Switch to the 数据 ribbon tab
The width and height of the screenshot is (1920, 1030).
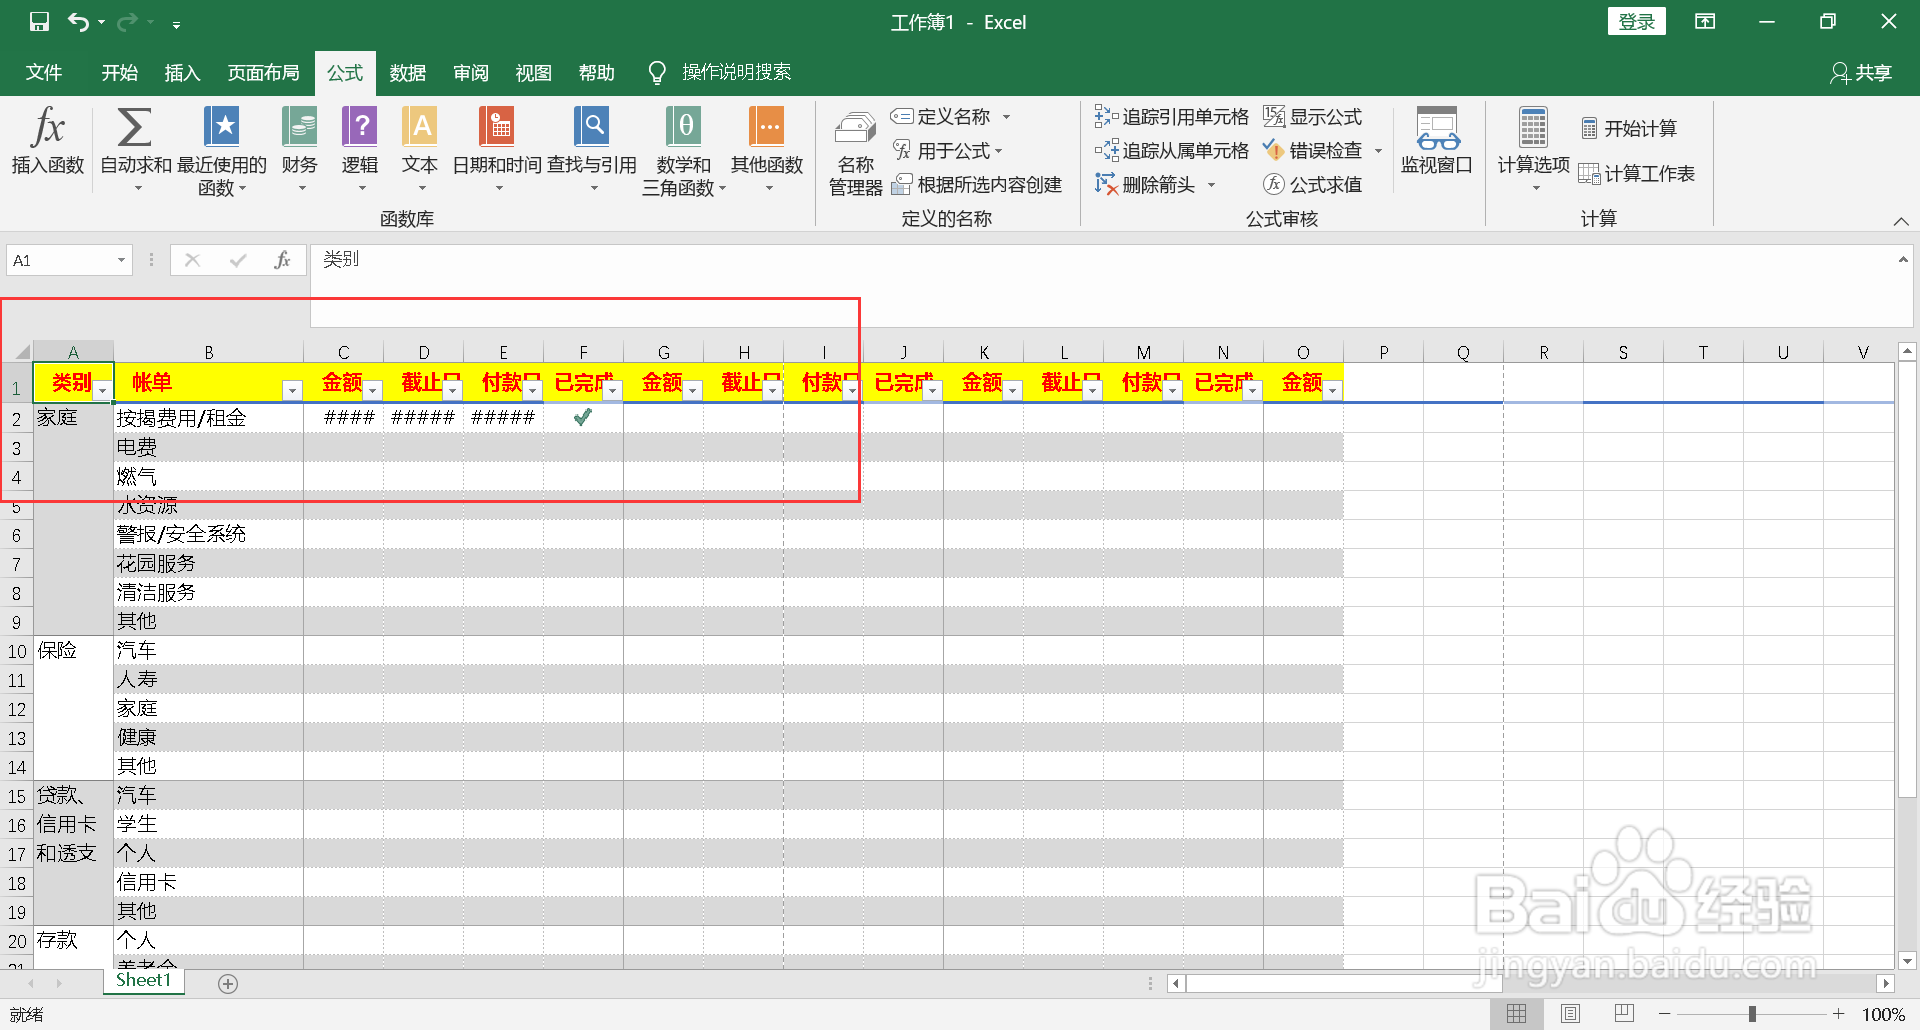tap(407, 71)
